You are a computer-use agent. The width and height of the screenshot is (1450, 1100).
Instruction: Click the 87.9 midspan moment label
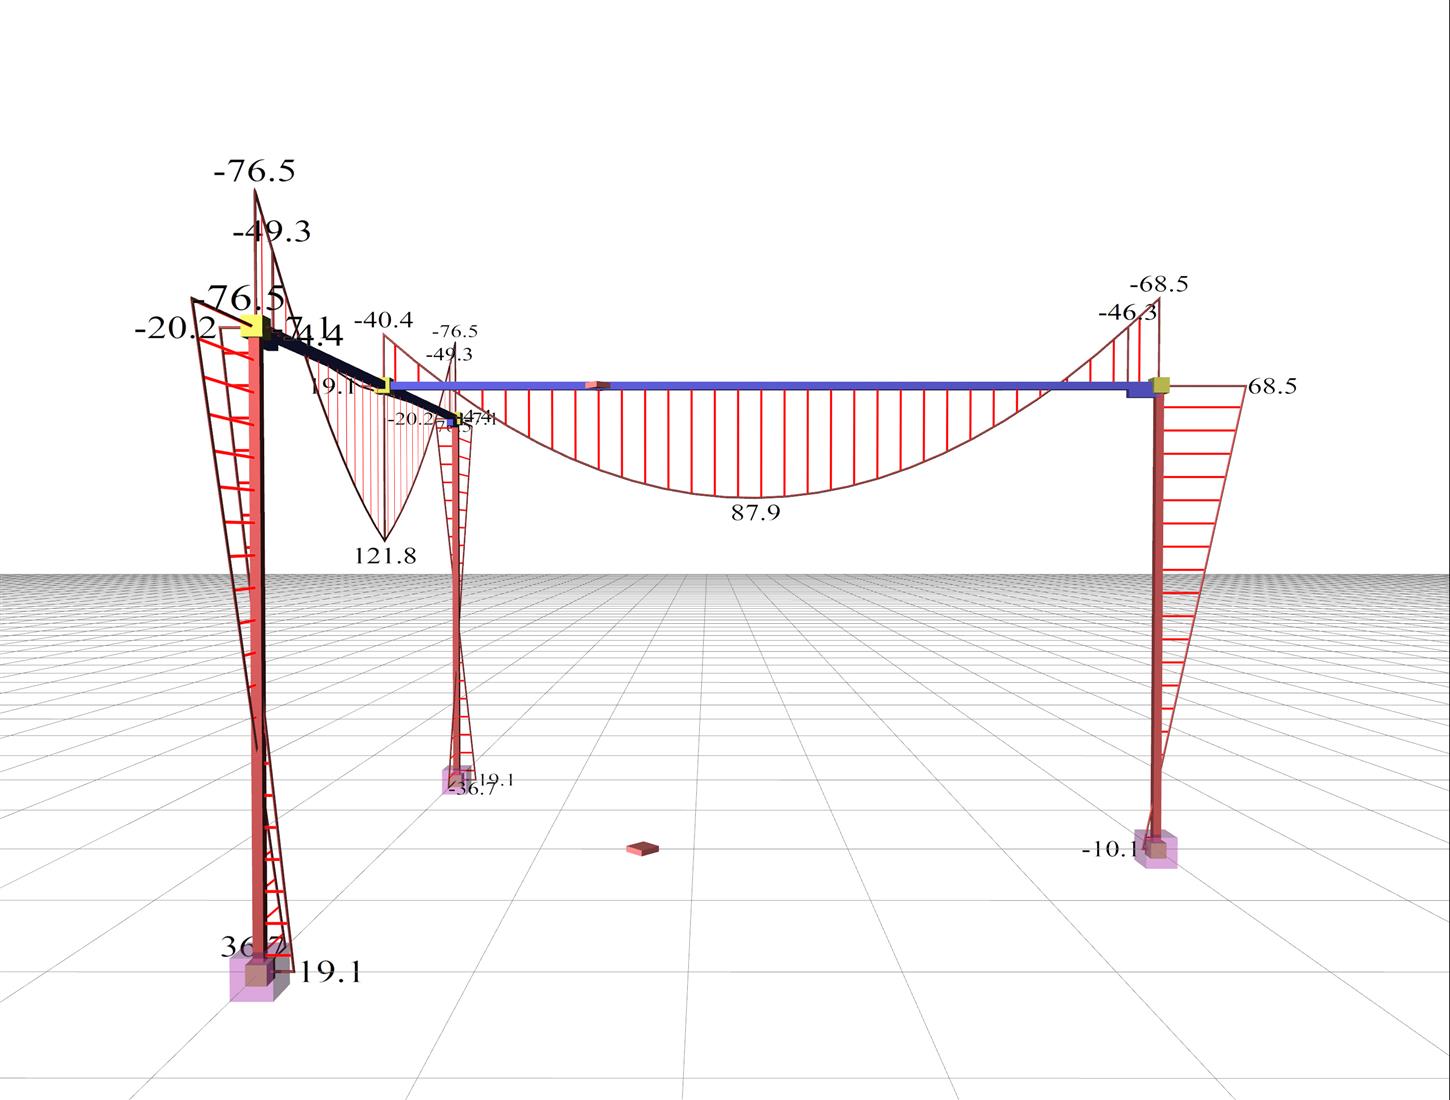[x=755, y=513]
